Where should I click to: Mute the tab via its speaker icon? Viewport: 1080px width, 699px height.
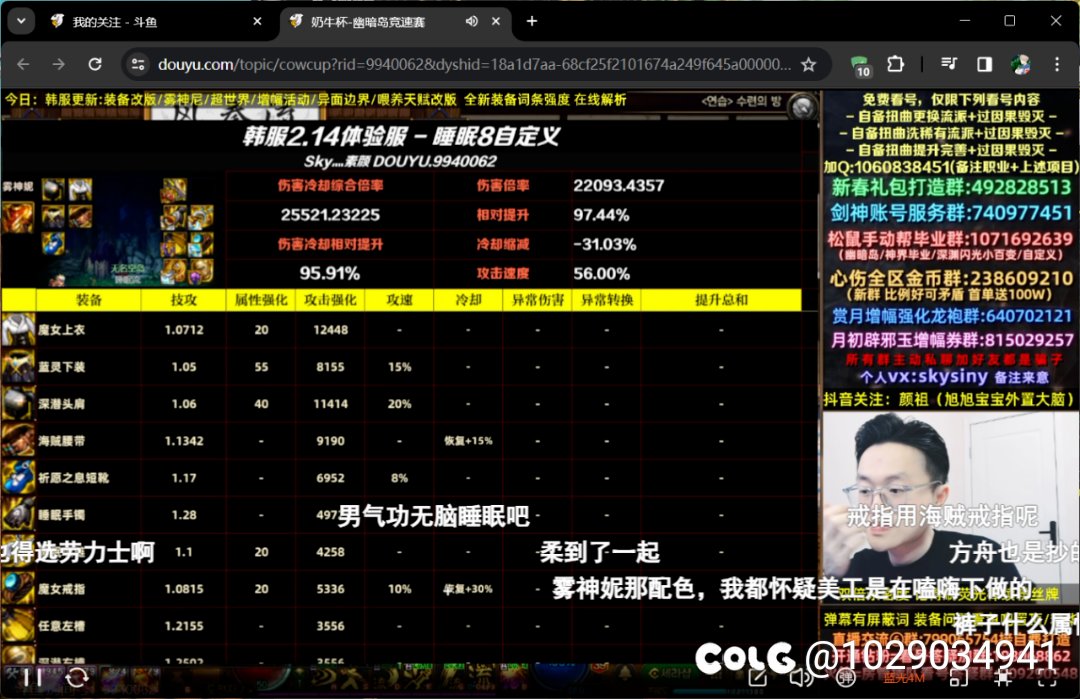pyautogui.click(x=472, y=21)
